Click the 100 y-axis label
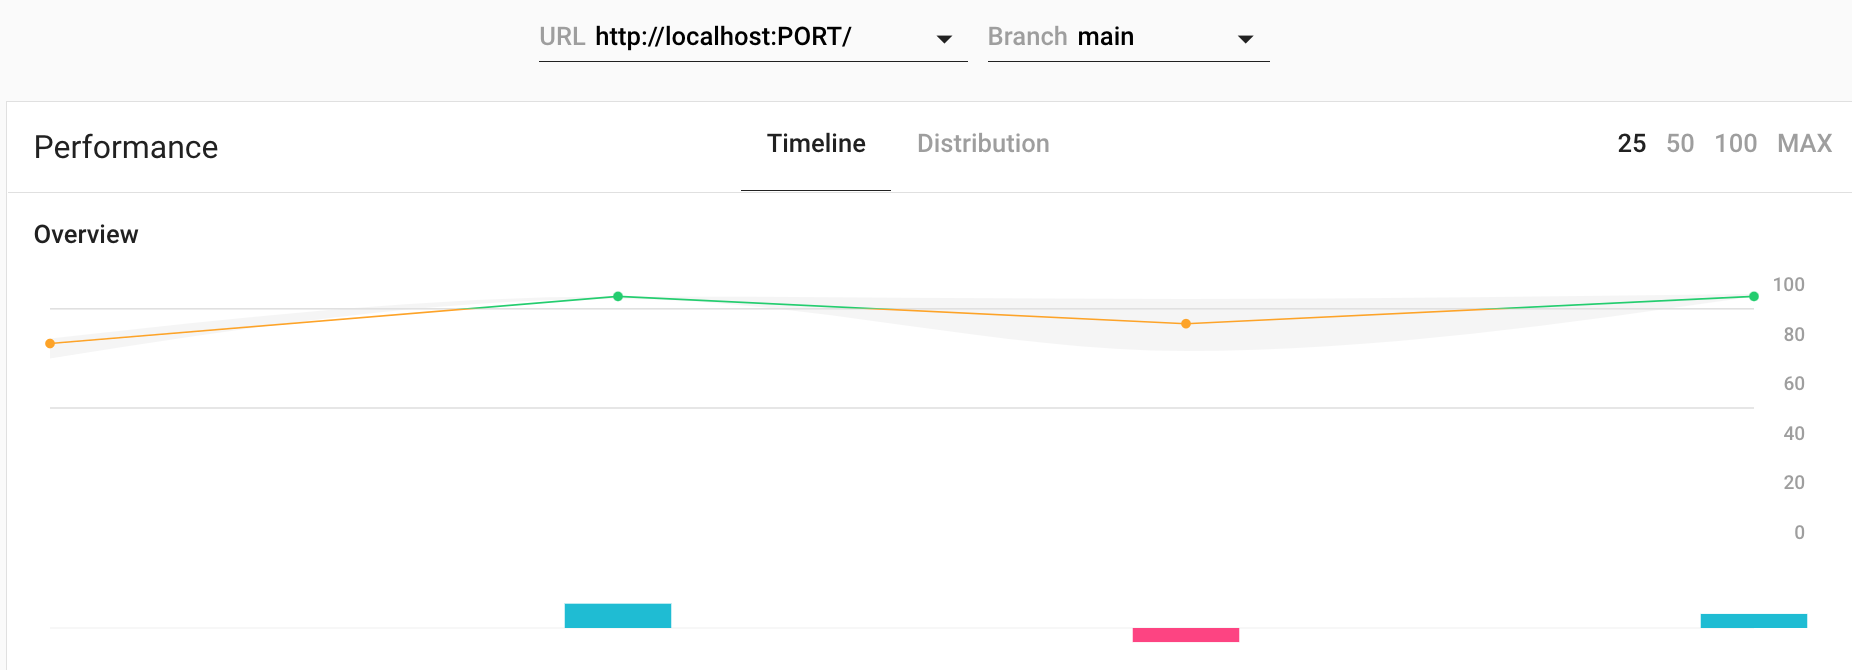 tap(1788, 285)
